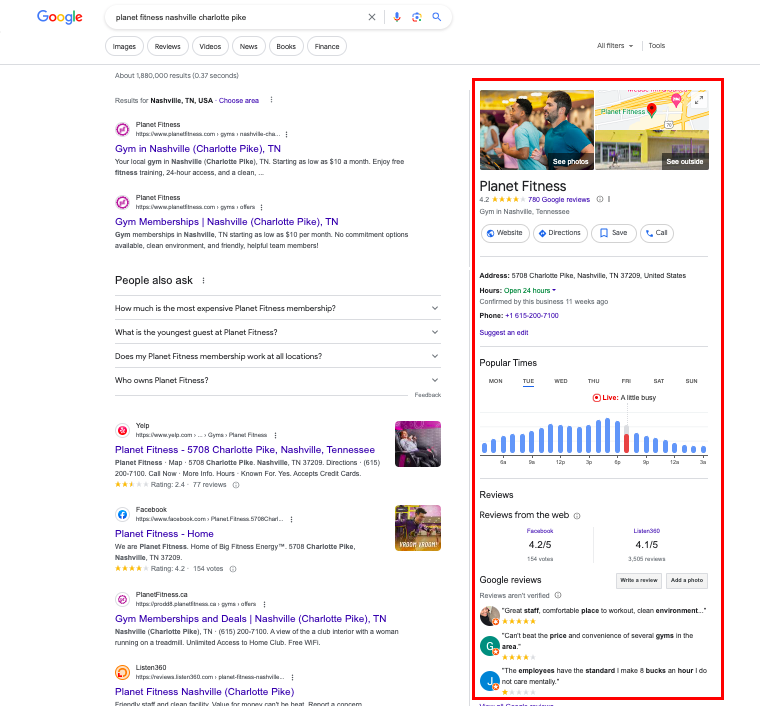Open three-dot menu for PlanetFitness.ca result
The width and height of the screenshot is (760, 706).
264,604
